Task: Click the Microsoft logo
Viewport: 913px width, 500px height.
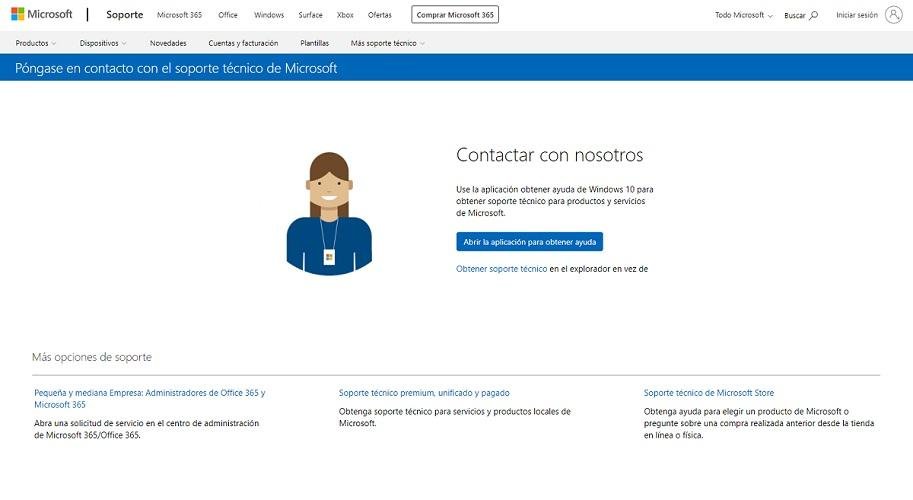Action: [x=41, y=14]
